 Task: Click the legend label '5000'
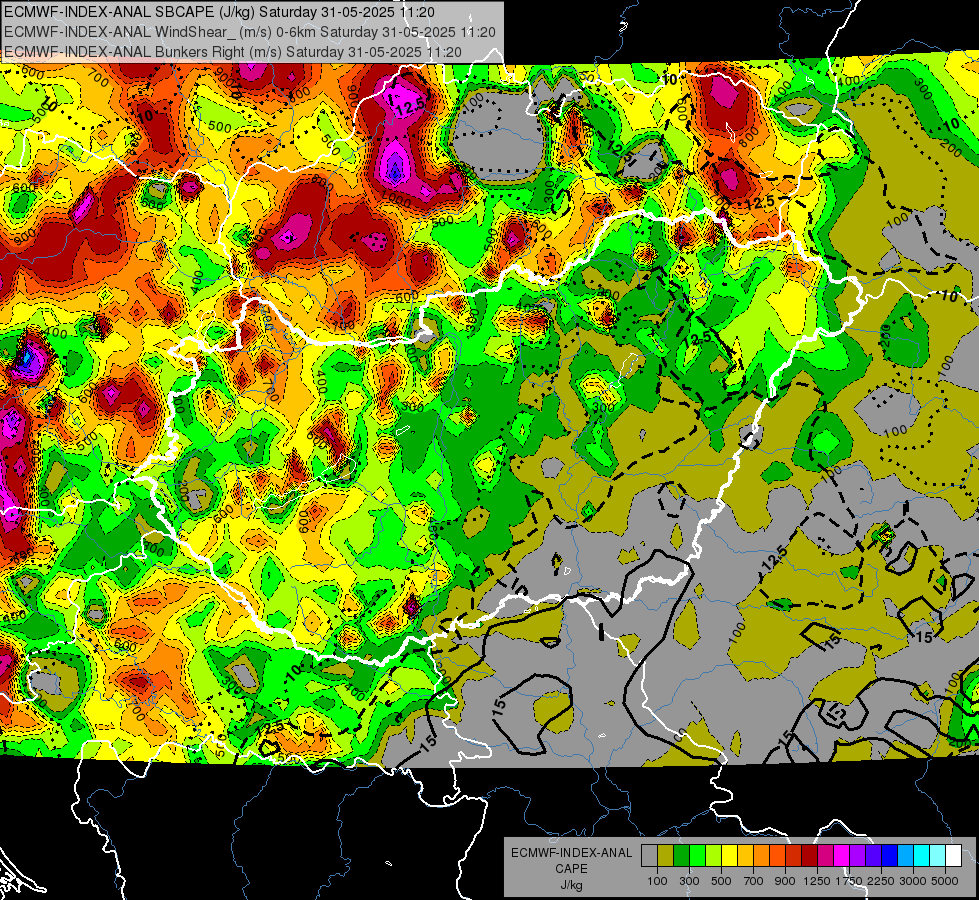(945, 881)
